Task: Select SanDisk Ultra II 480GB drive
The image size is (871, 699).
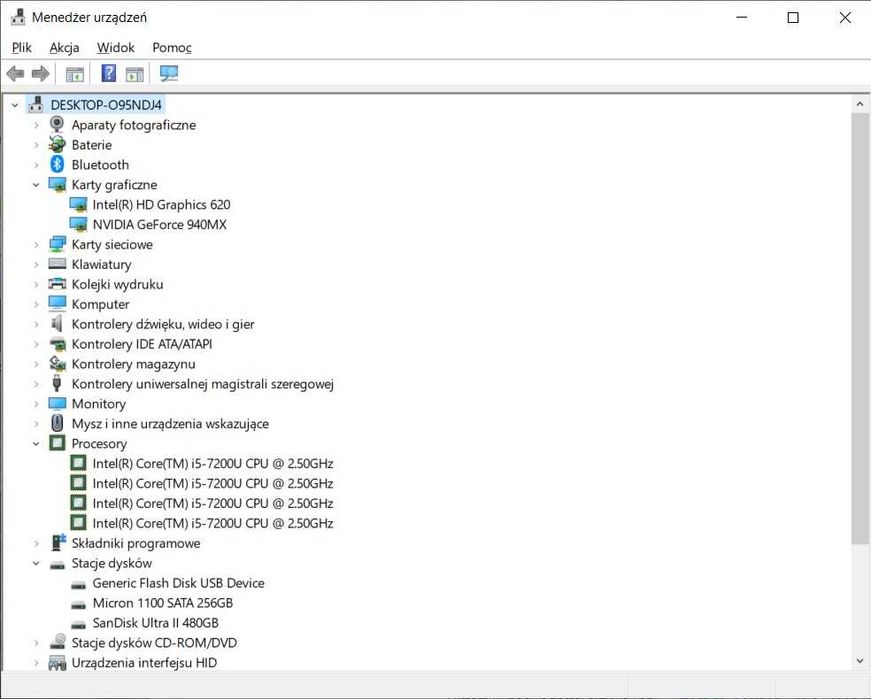Action: (x=156, y=623)
